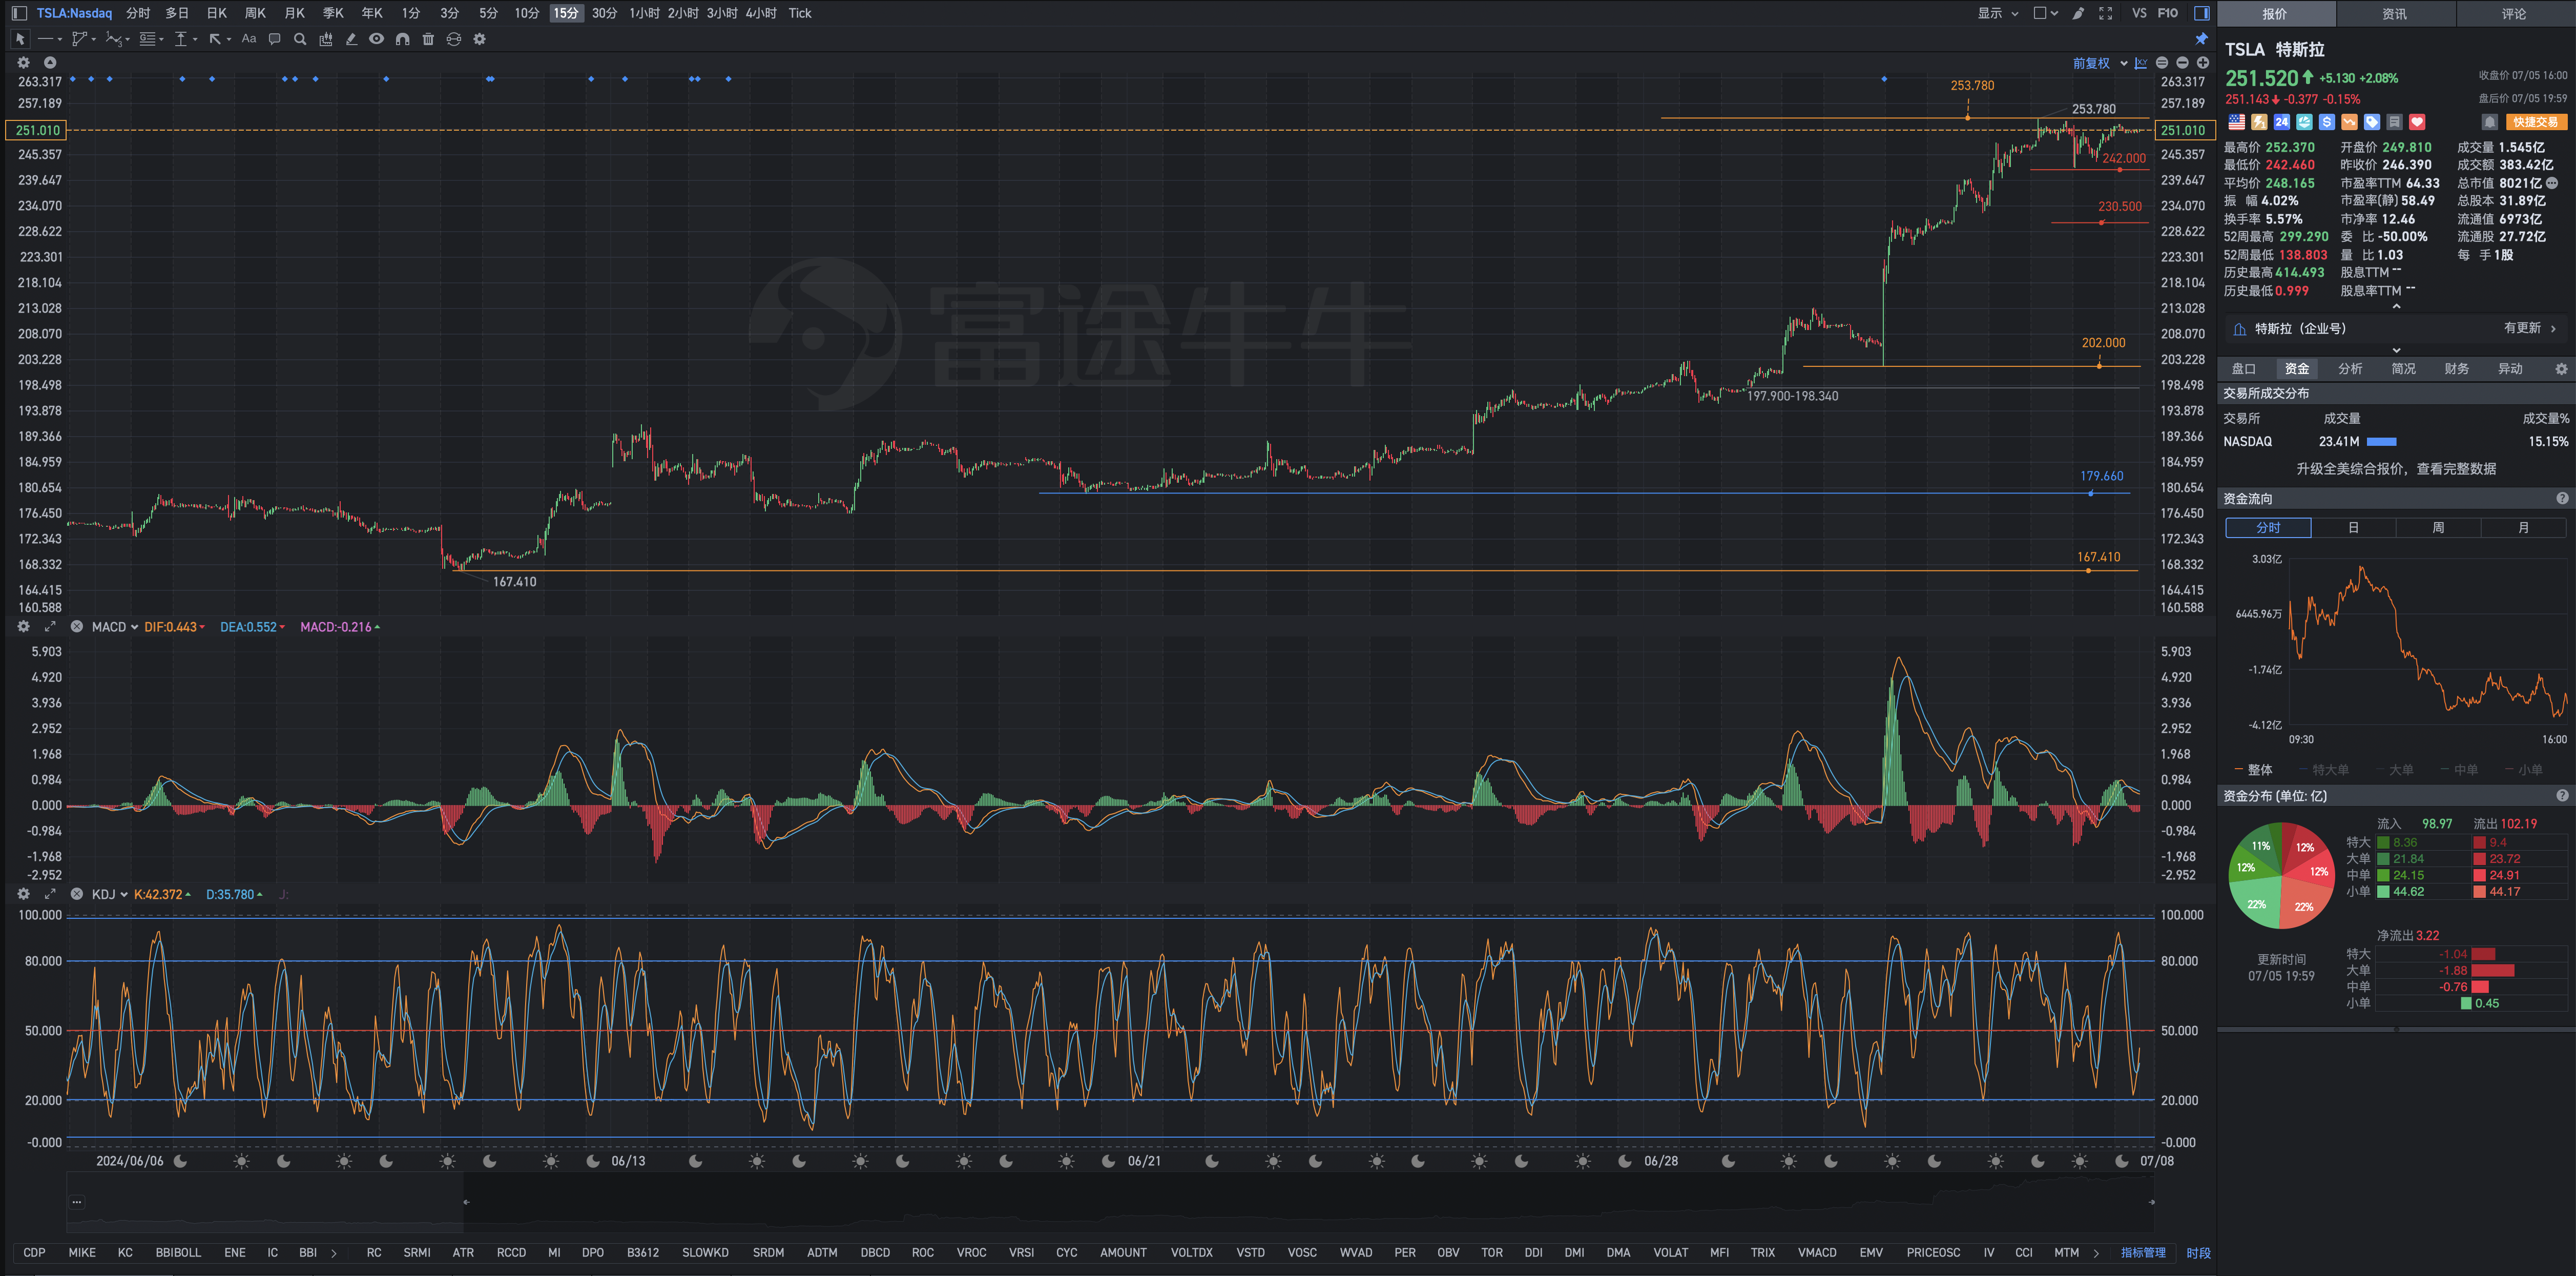Image resolution: width=2576 pixels, height=1276 pixels.
Task: Delete all drawings with trash icon
Action: coord(428,39)
